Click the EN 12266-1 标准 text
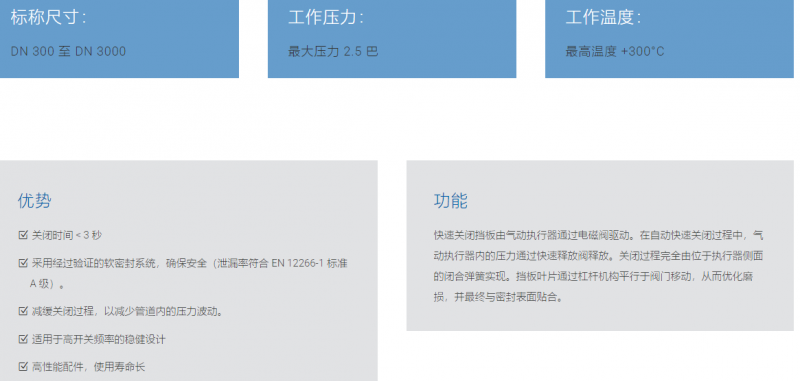The image size is (800, 381). tap(310, 264)
